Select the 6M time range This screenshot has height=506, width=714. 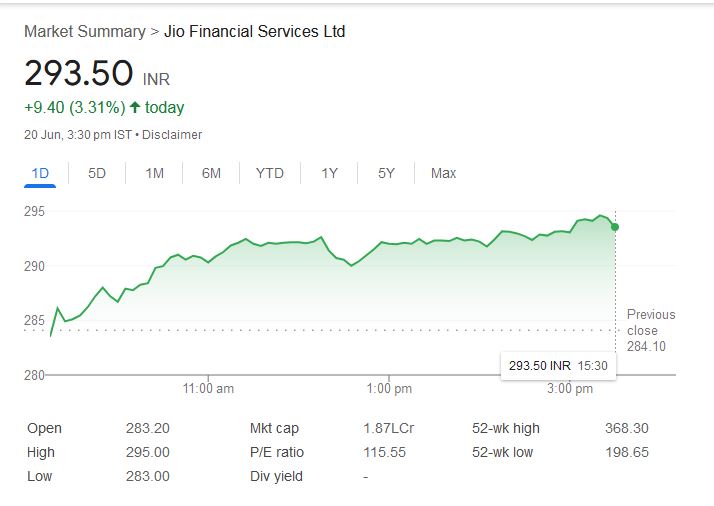point(211,173)
